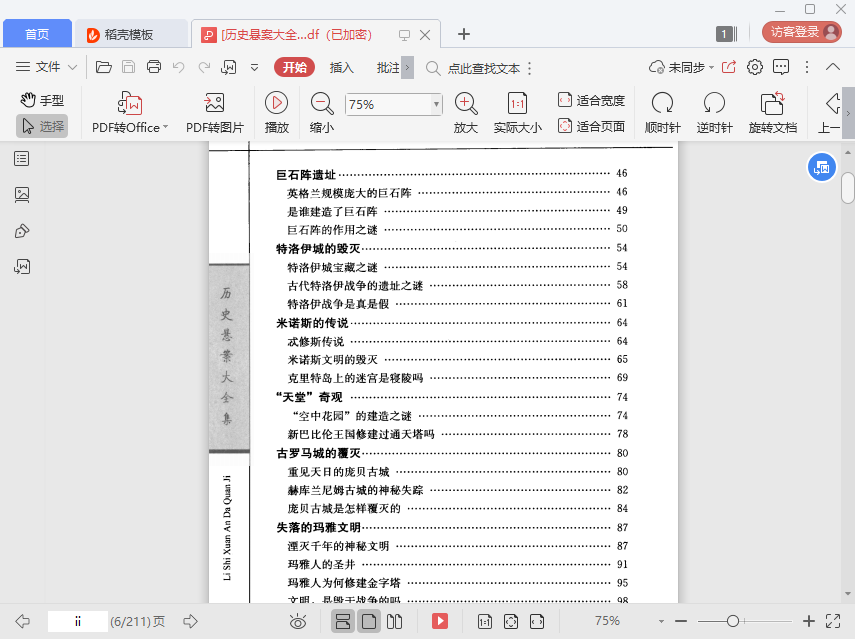This screenshot has width=855, height=639.
Task: Choose 适合宽度 fit width
Action: [592, 100]
